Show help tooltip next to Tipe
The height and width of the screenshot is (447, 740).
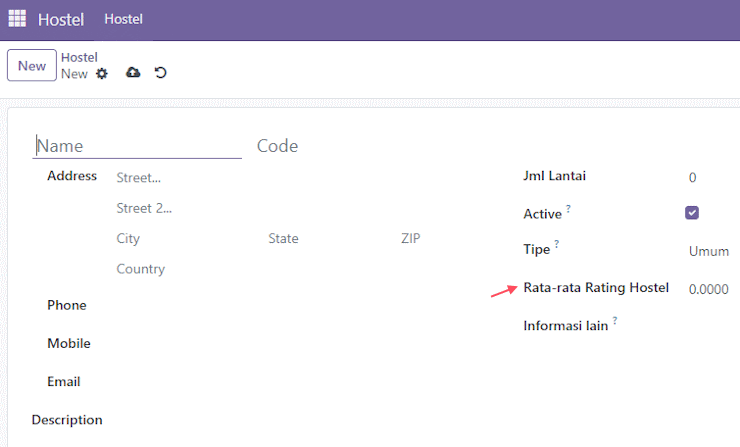[557, 243]
